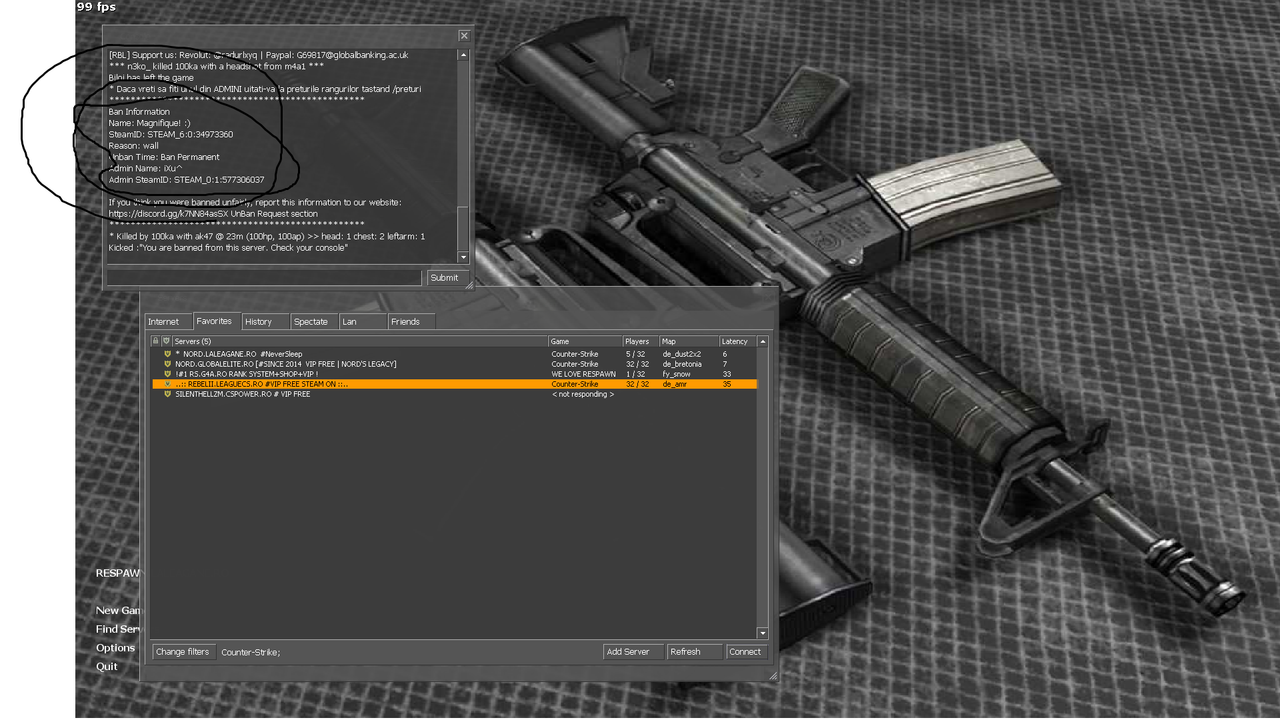
Task: Click the server browser window resize grip
Action: coord(772,676)
